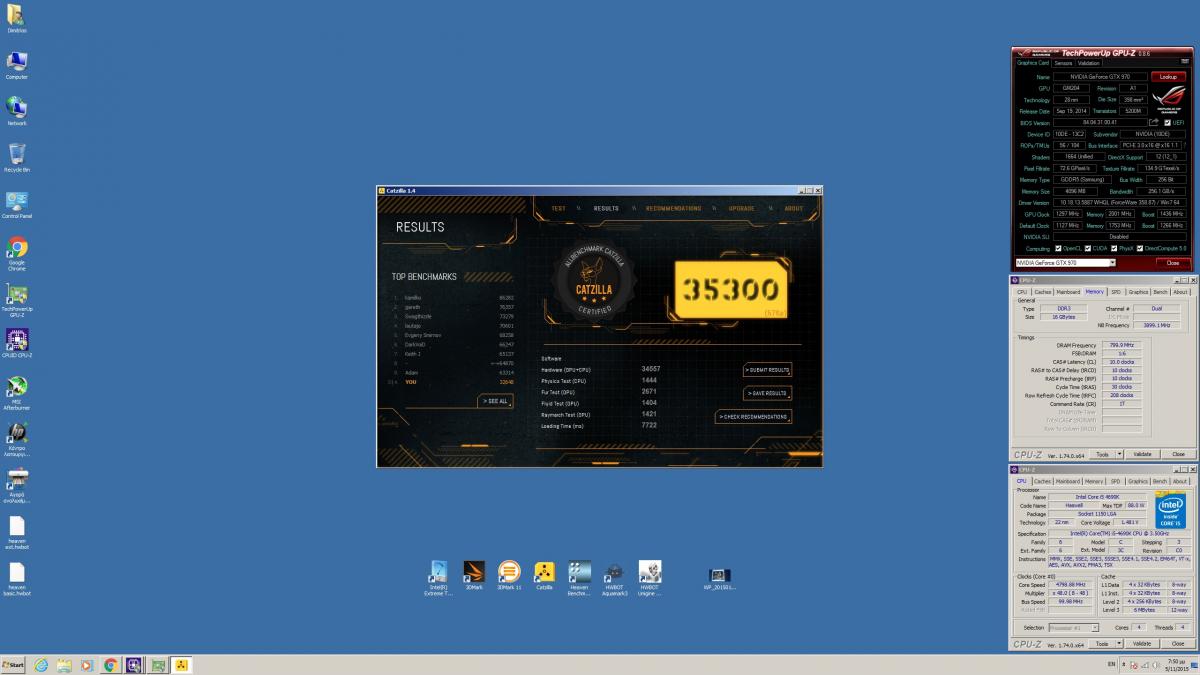Click the Close button in GPU-Z
Viewport: 1200px width, 675px height.
pyautogui.click(x=1173, y=262)
